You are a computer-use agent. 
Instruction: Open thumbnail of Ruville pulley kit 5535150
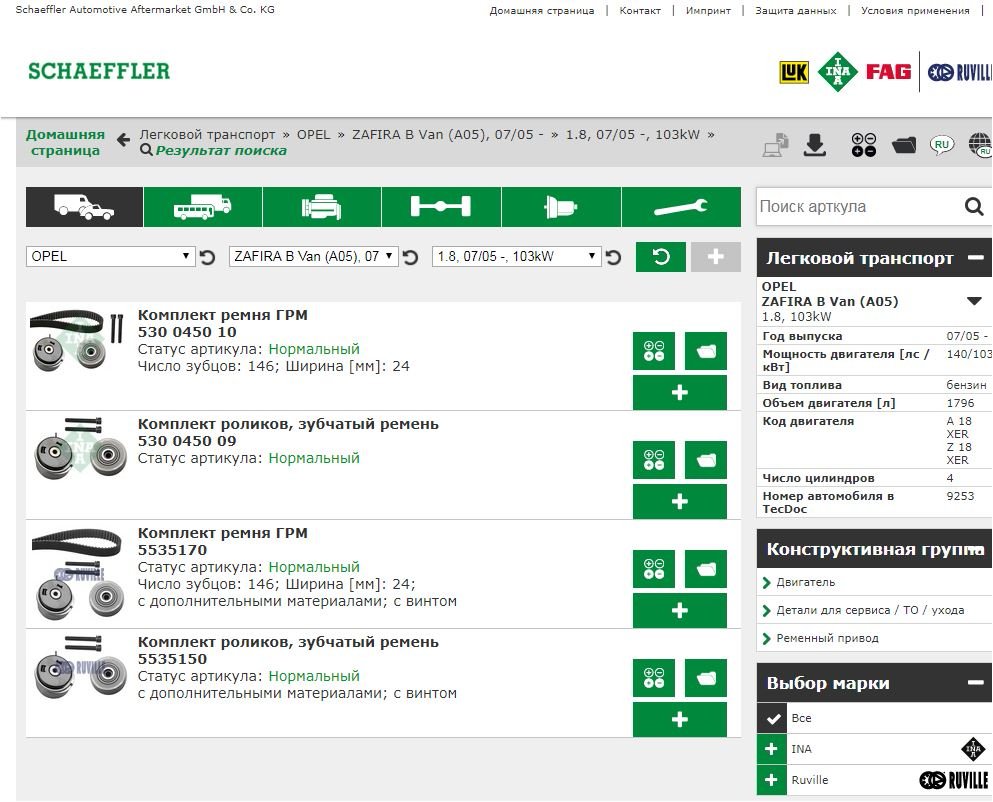point(80,666)
